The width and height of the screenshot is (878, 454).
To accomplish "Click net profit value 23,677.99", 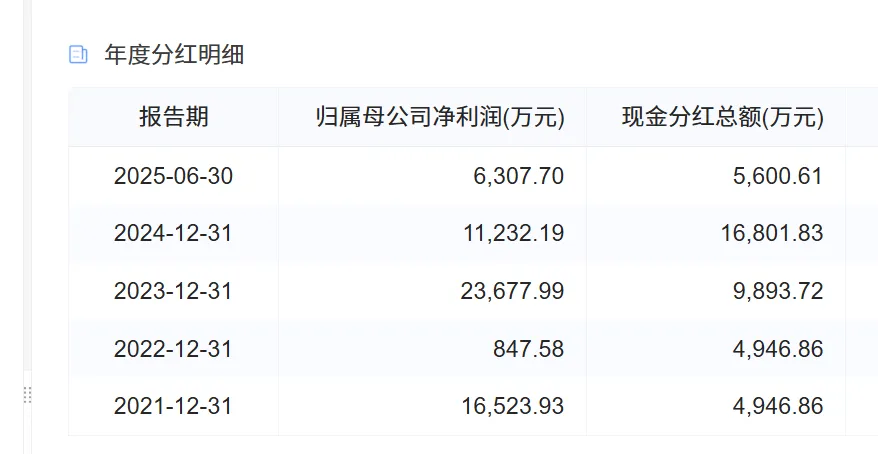I will [512, 291].
